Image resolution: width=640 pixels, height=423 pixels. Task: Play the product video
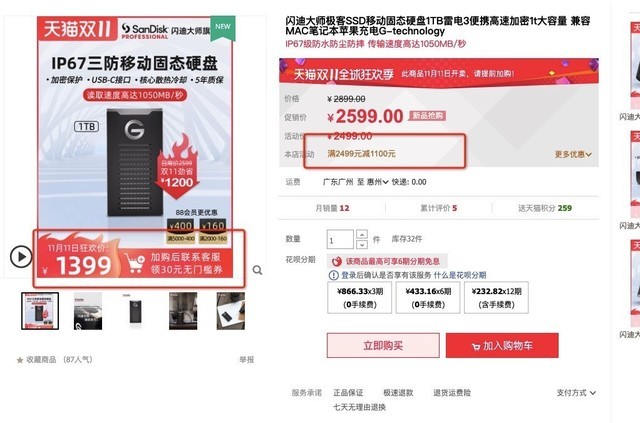click(21, 257)
